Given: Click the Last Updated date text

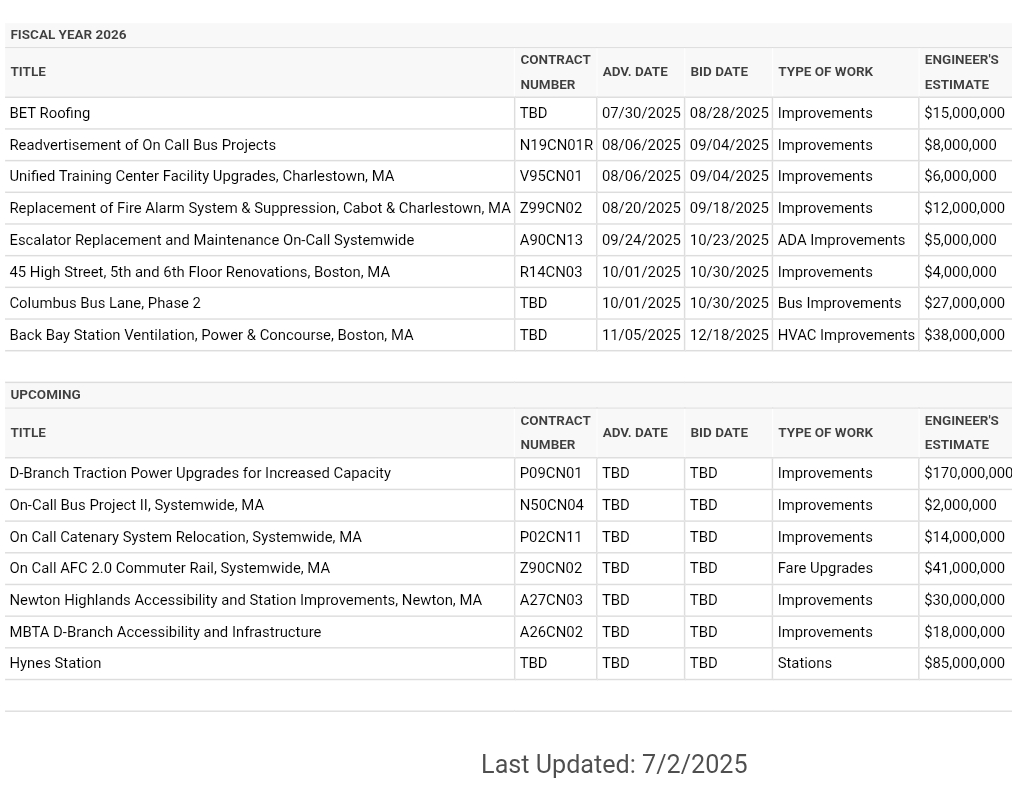Looking at the screenshot, I should pos(614,764).
